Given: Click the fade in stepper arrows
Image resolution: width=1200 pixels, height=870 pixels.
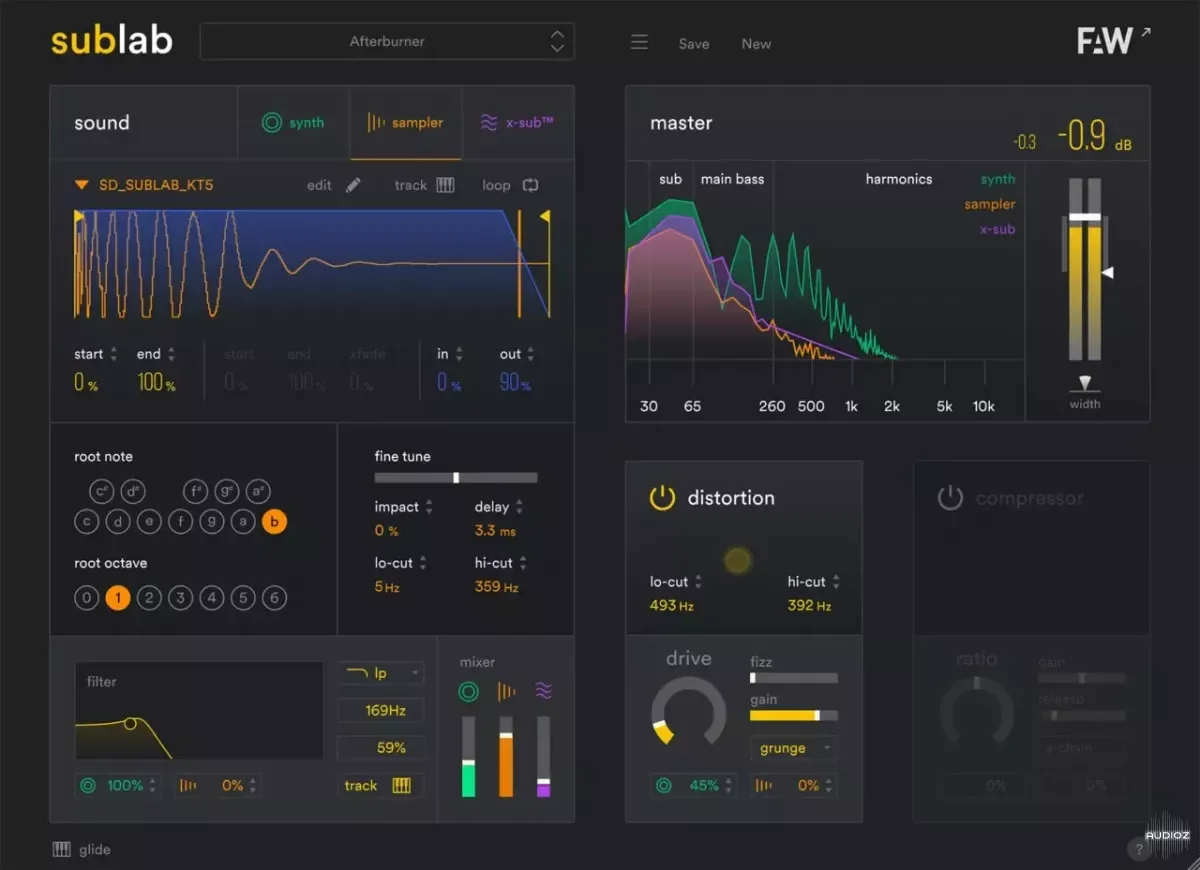Looking at the screenshot, I should tap(459, 354).
